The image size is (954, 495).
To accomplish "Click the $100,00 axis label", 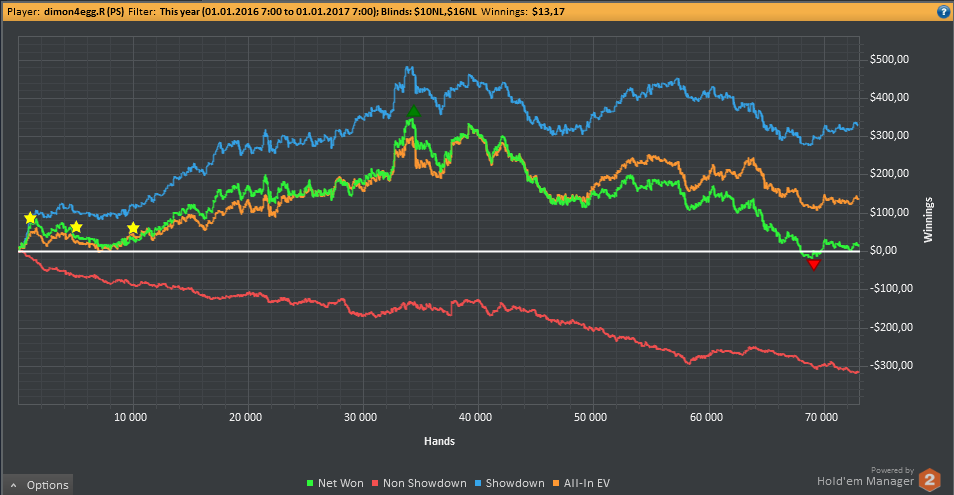I will (x=889, y=212).
